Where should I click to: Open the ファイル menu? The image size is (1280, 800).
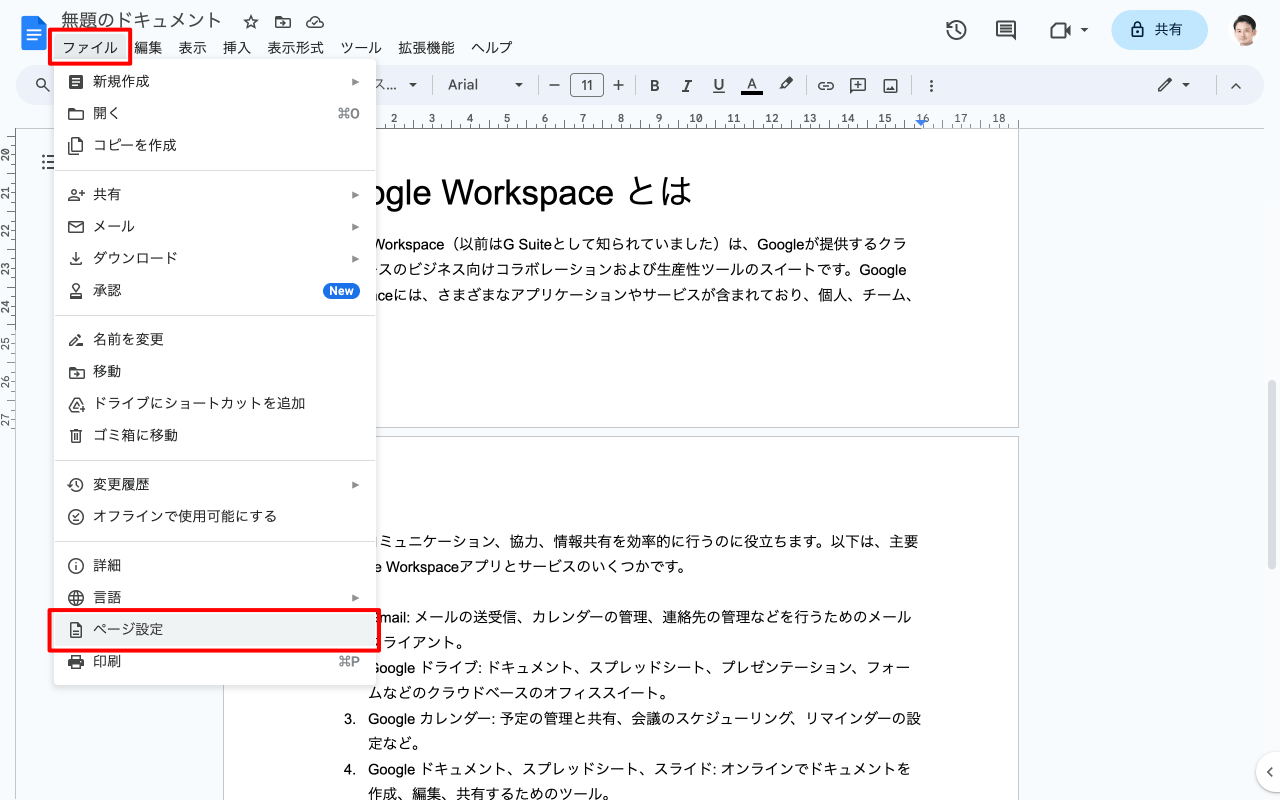(89, 47)
